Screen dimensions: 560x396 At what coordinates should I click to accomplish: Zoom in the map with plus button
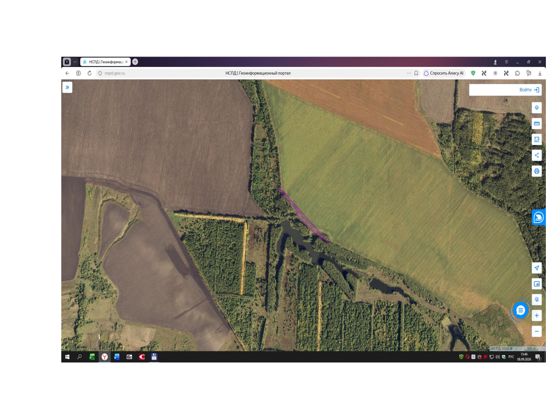536,316
